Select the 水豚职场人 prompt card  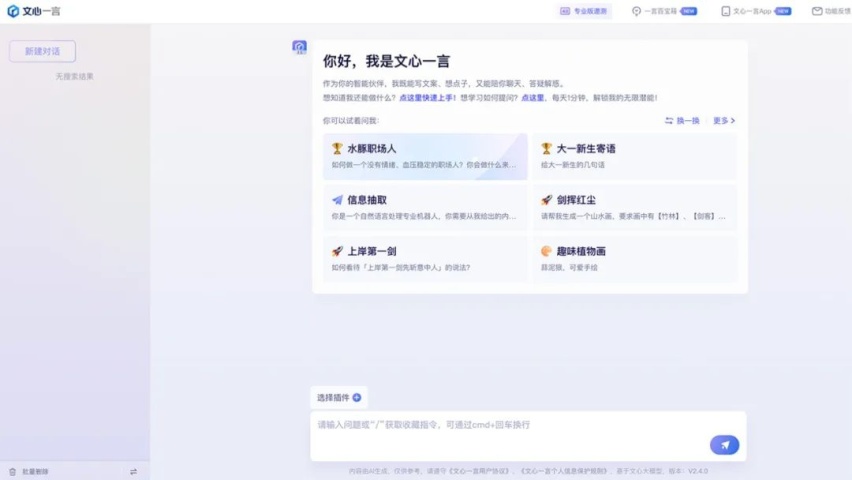tap(425, 157)
